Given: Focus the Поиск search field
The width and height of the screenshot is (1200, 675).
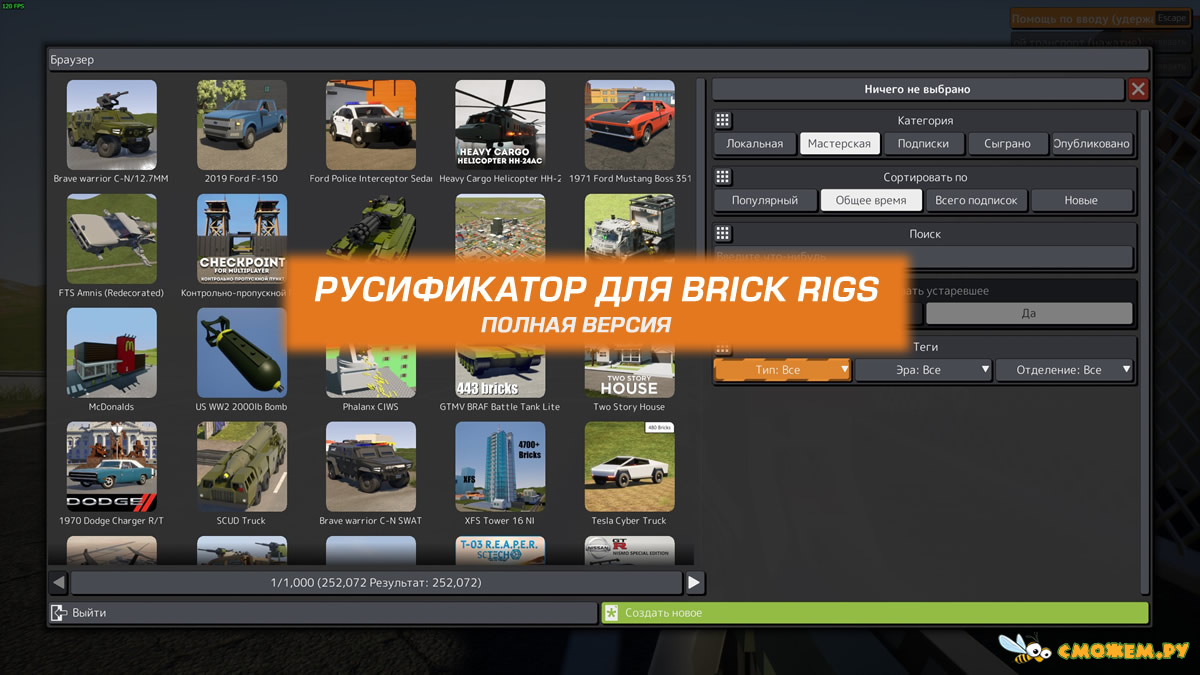Looking at the screenshot, I should [924, 257].
